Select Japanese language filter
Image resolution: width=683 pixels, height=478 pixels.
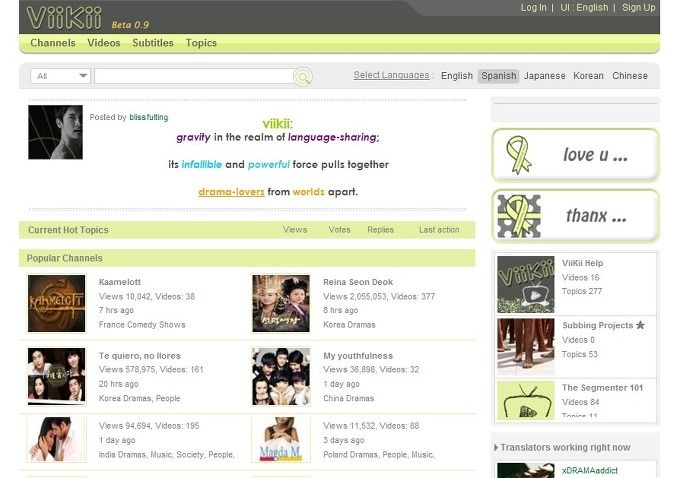coord(544,76)
